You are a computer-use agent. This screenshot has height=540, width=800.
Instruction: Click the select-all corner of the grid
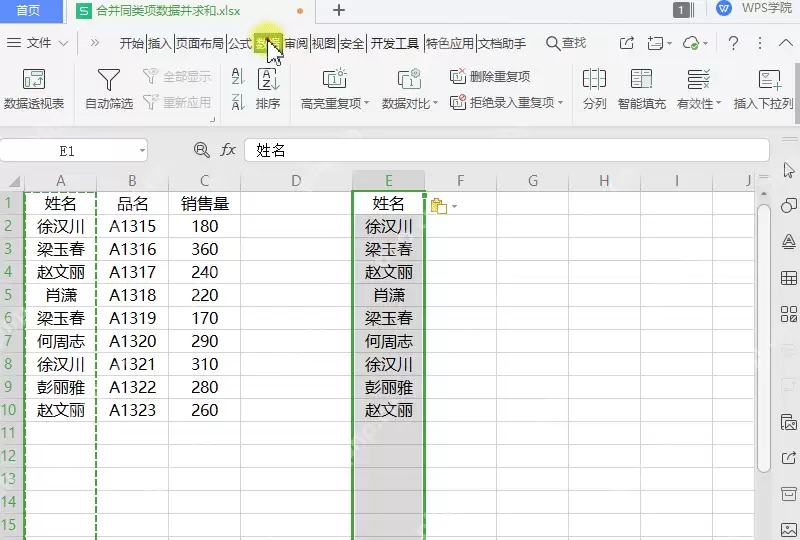pyautogui.click(x=12, y=181)
